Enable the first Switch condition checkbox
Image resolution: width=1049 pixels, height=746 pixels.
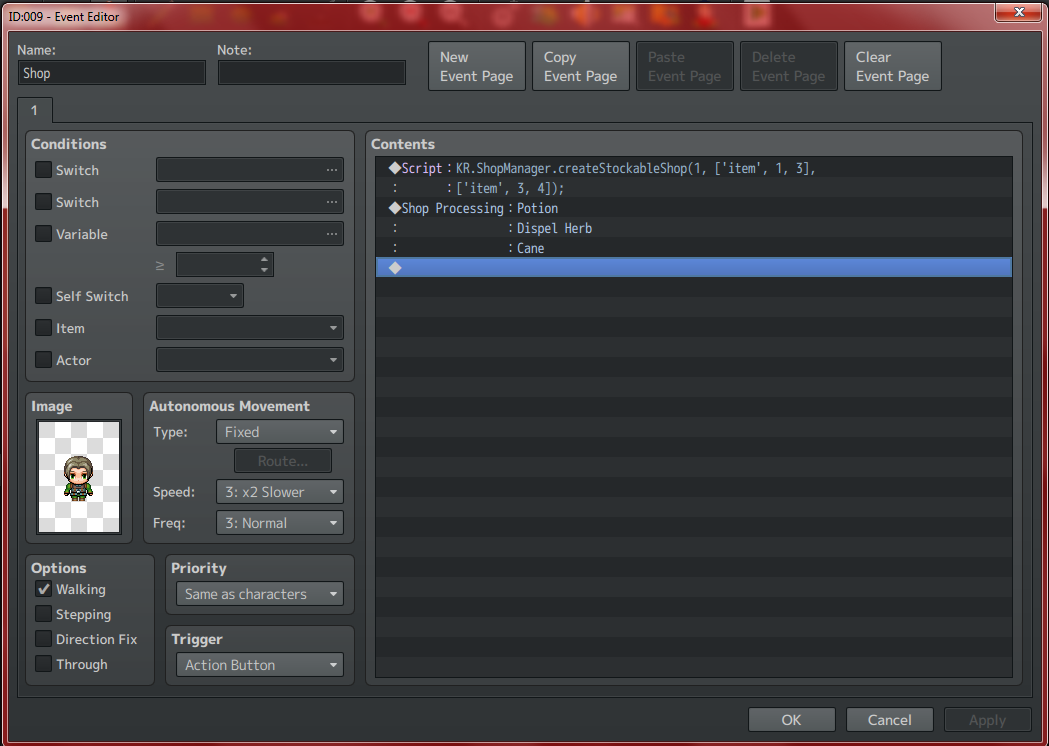(x=43, y=170)
